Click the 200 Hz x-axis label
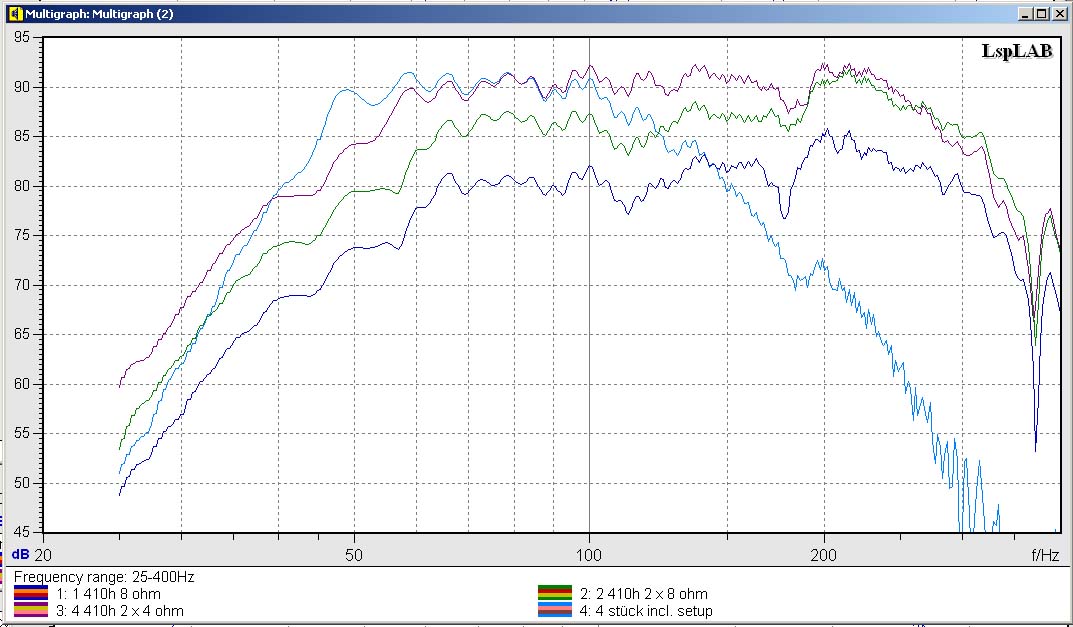This screenshot has width=1073, height=627. click(x=824, y=554)
